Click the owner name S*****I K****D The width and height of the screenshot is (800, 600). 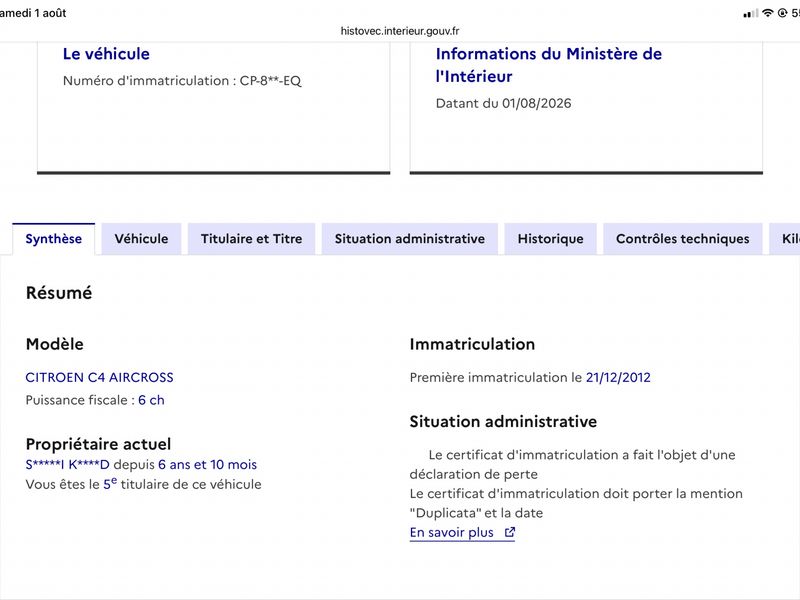(67, 465)
